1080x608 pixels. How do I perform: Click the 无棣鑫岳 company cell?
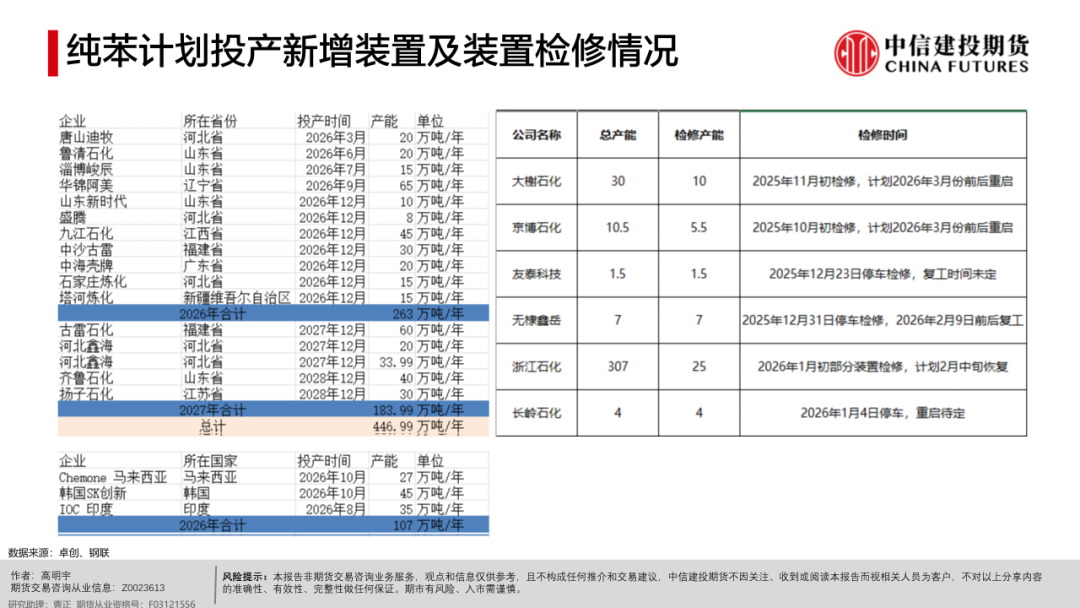(537, 320)
